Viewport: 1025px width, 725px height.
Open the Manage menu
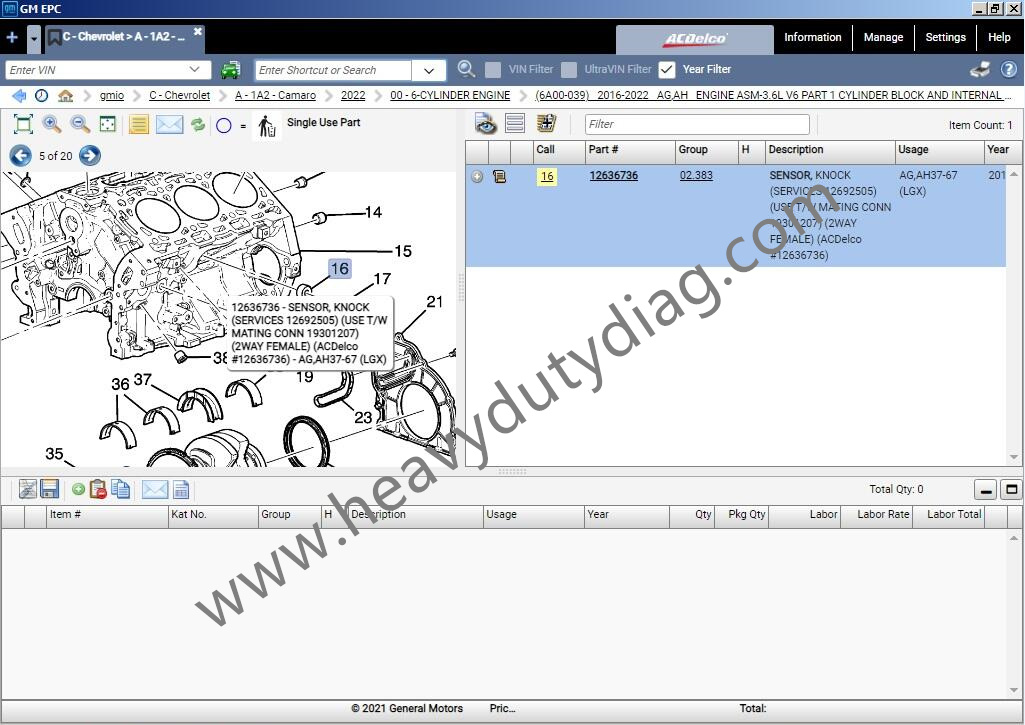coord(883,37)
